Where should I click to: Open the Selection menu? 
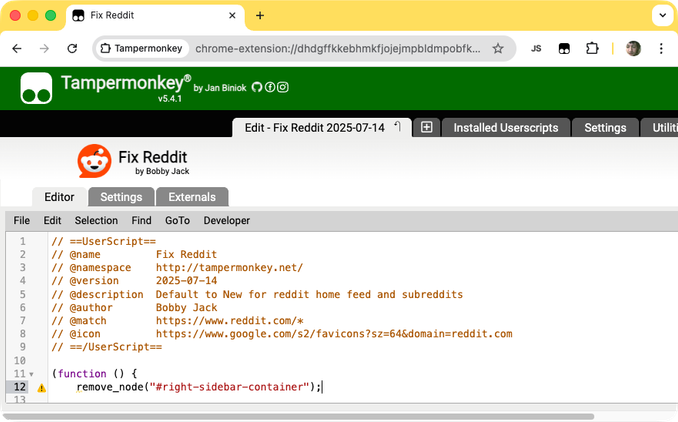tap(96, 221)
